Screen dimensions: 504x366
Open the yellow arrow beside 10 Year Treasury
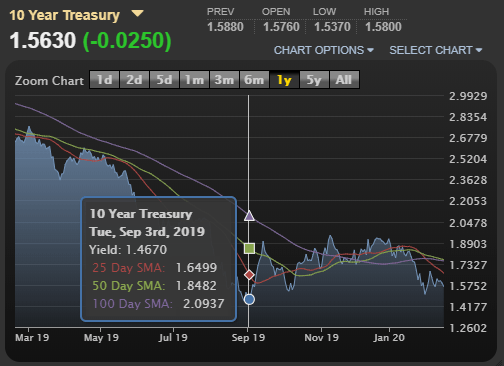pos(137,14)
